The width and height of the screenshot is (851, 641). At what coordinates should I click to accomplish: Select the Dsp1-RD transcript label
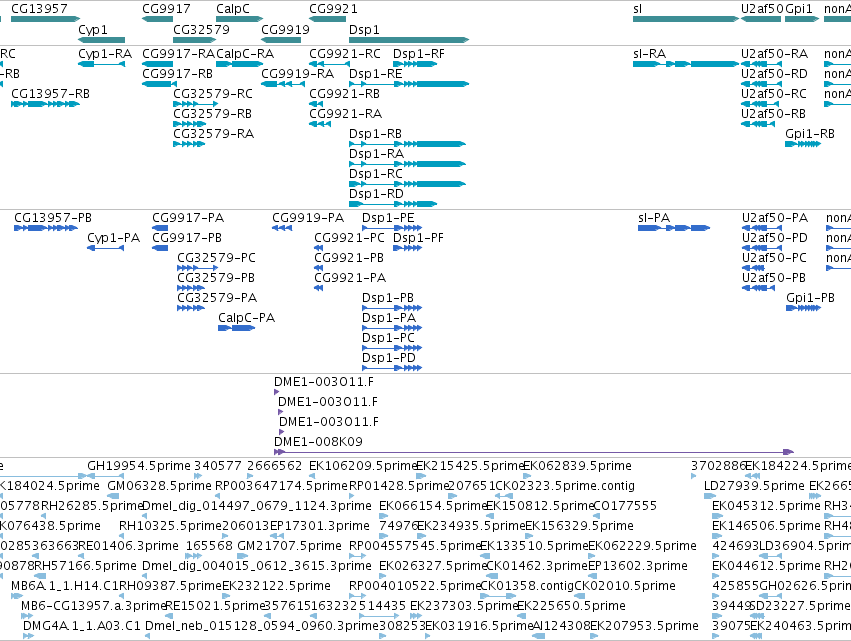click(x=376, y=194)
